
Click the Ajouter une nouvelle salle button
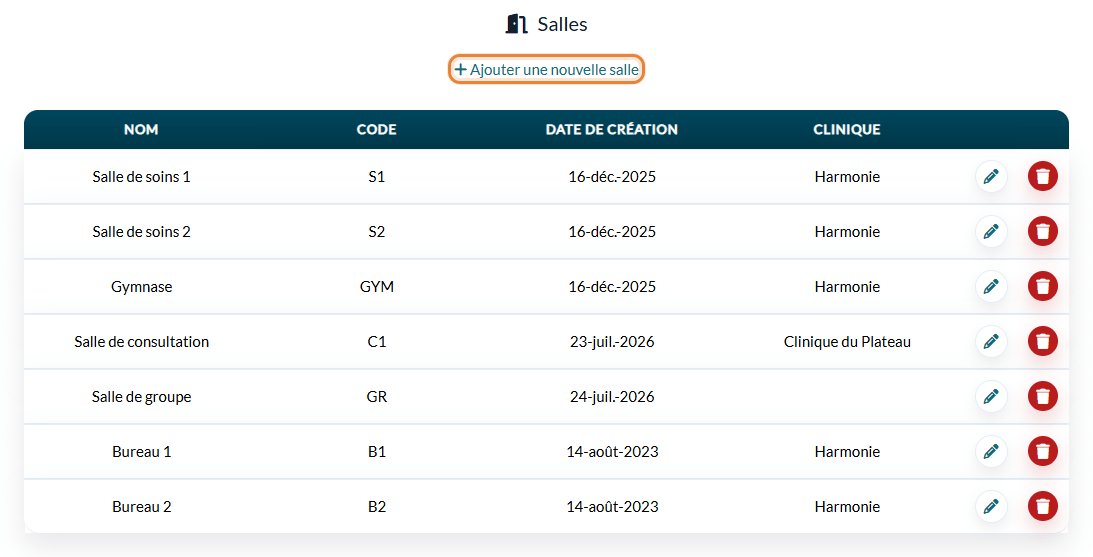[546, 70]
